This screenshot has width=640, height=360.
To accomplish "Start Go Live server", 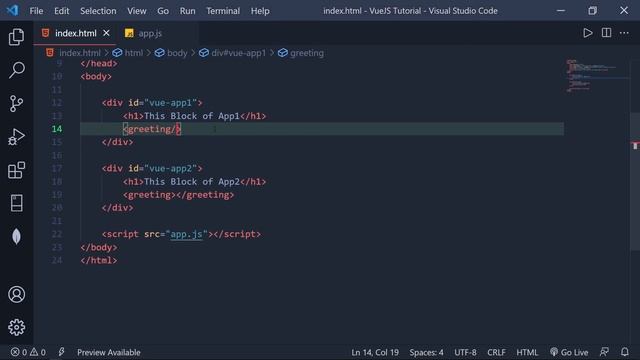I will pos(569,352).
